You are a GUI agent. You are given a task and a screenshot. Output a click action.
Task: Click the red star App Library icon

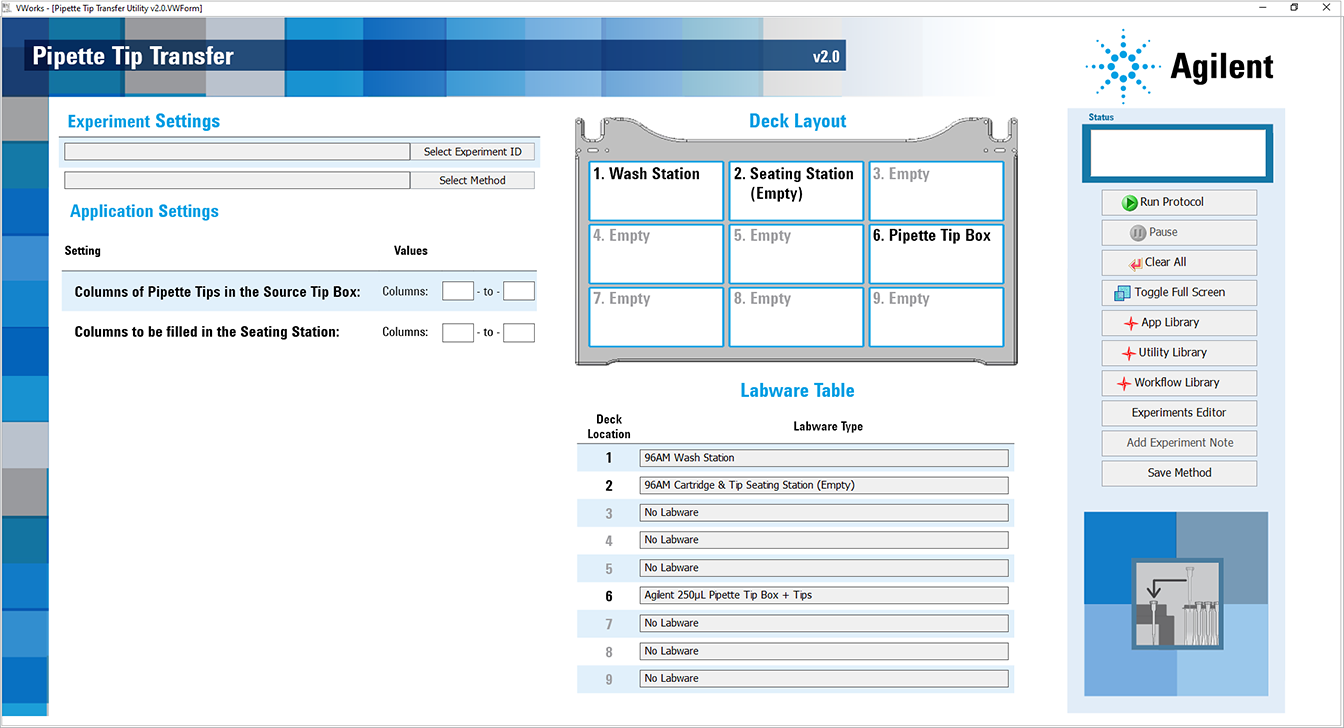[1130, 323]
